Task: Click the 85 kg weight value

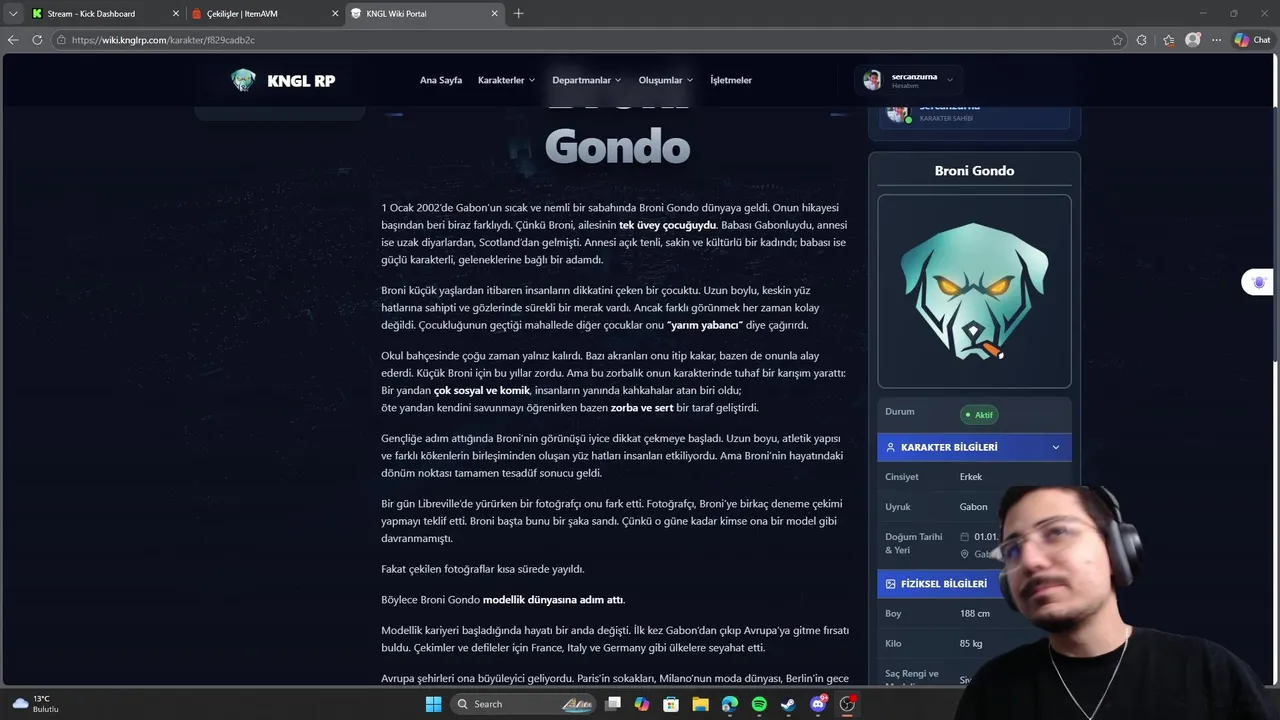Action: [971, 643]
